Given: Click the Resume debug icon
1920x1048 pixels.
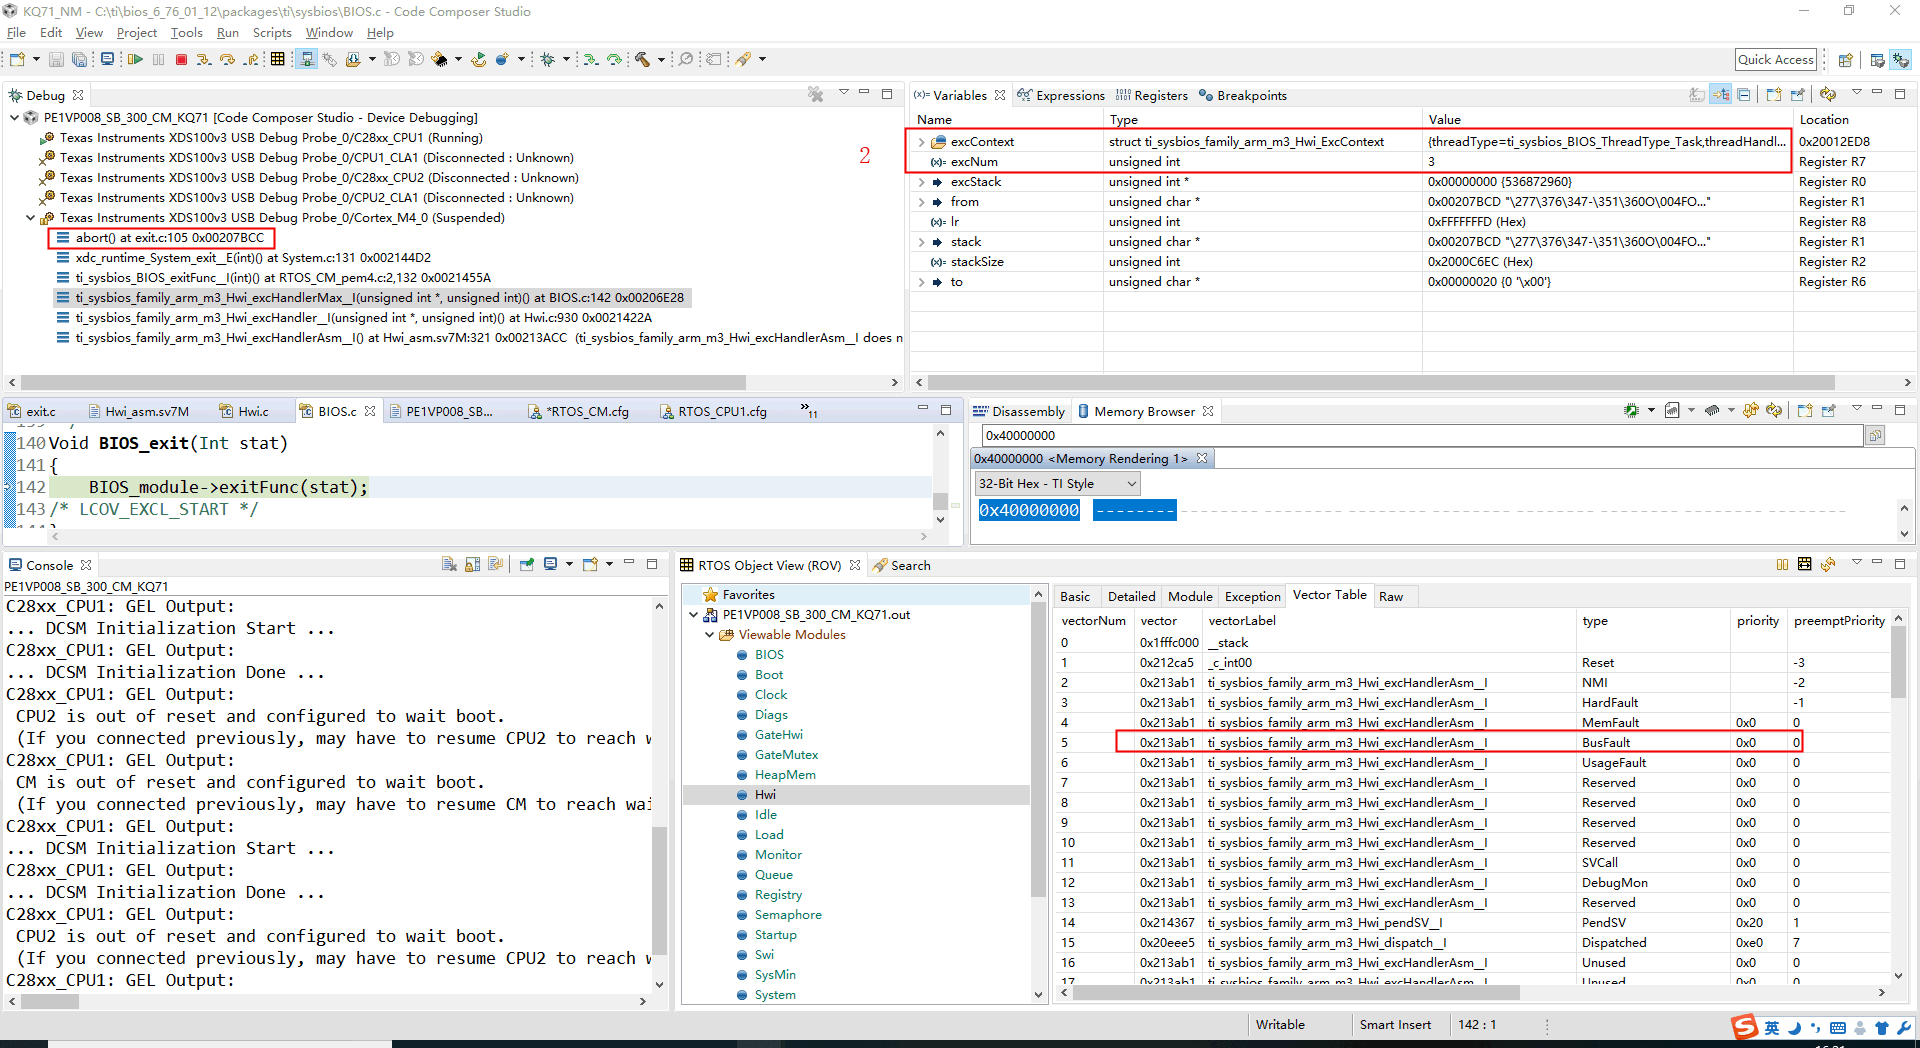Looking at the screenshot, I should (x=135, y=59).
